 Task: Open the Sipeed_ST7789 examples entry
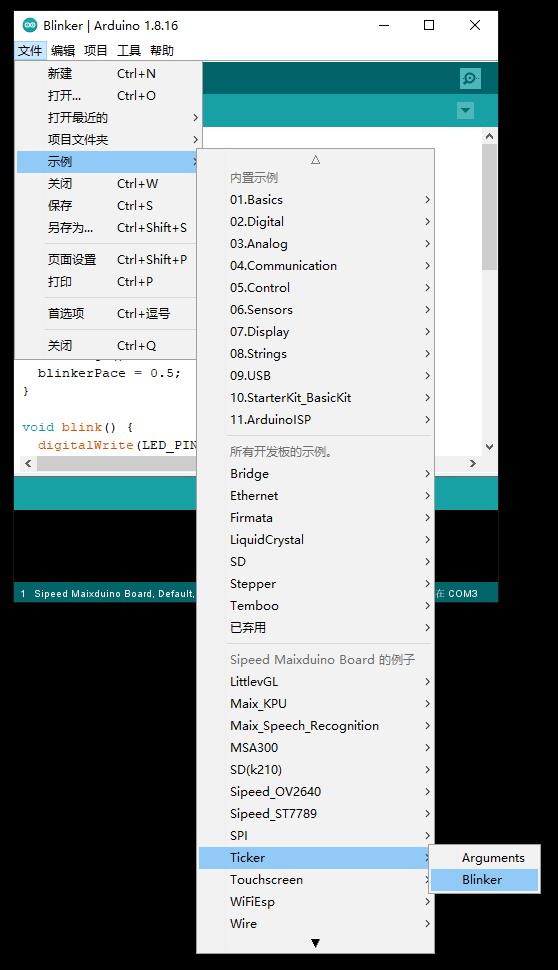click(x=315, y=813)
